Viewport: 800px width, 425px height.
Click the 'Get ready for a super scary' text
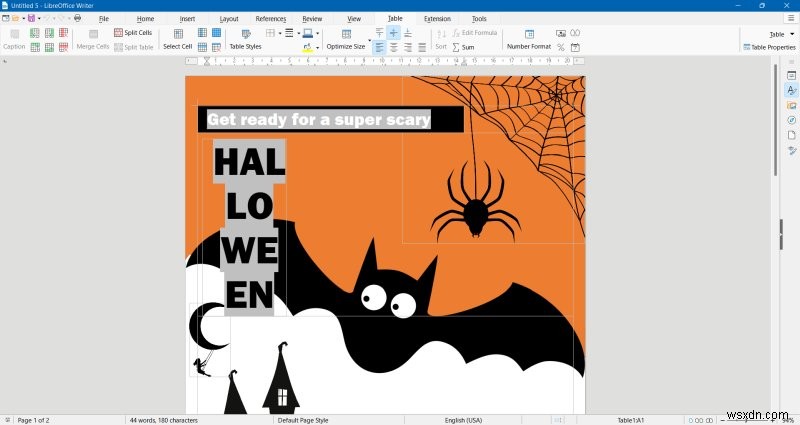319,119
